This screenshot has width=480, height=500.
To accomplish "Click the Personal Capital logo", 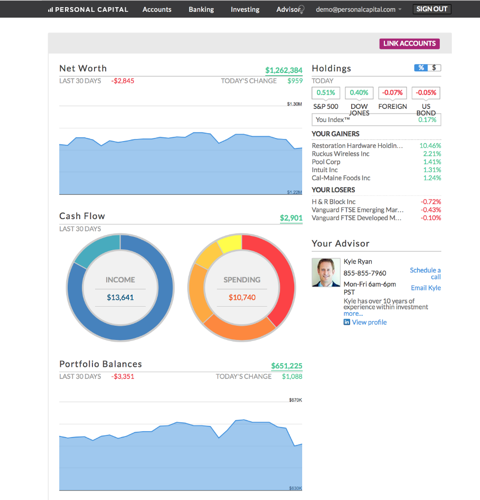I will tap(88, 10).
